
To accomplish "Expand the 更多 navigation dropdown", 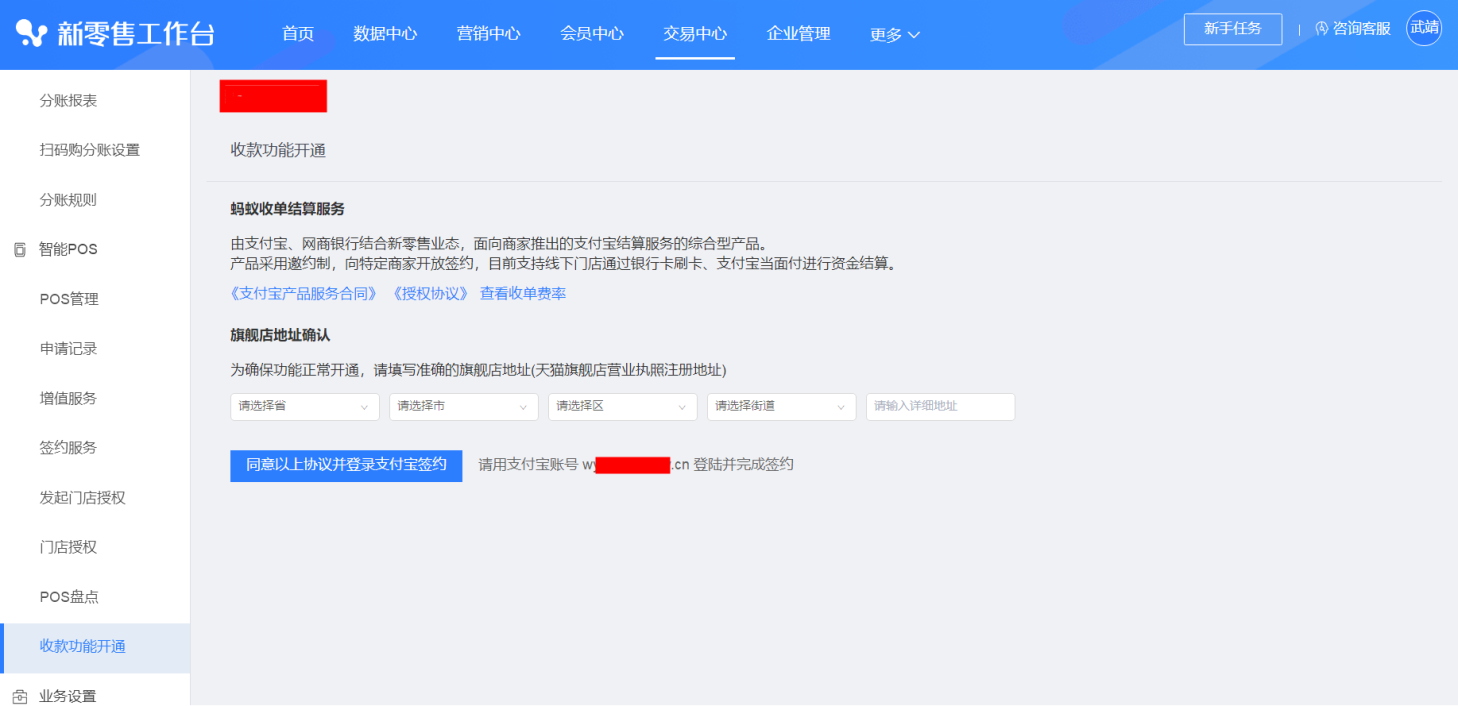I will point(894,35).
